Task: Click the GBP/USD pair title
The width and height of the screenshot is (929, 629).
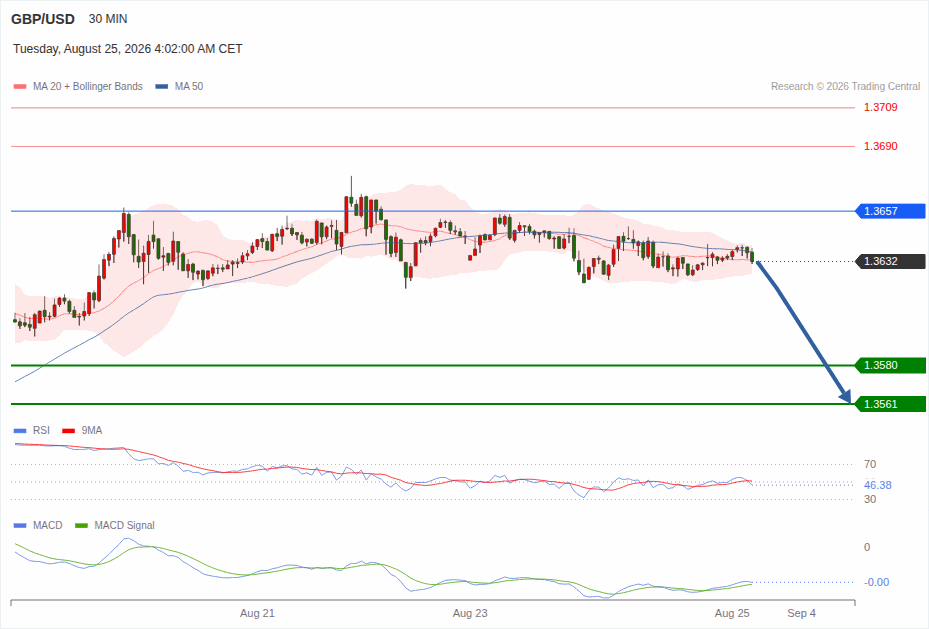Action: [43, 19]
